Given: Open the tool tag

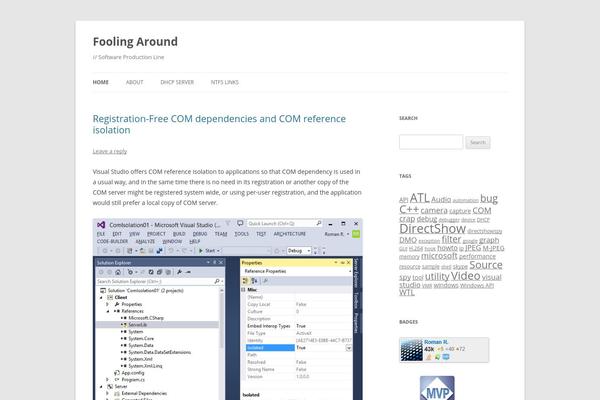Looking at the screenshot, I should [418, 278].
